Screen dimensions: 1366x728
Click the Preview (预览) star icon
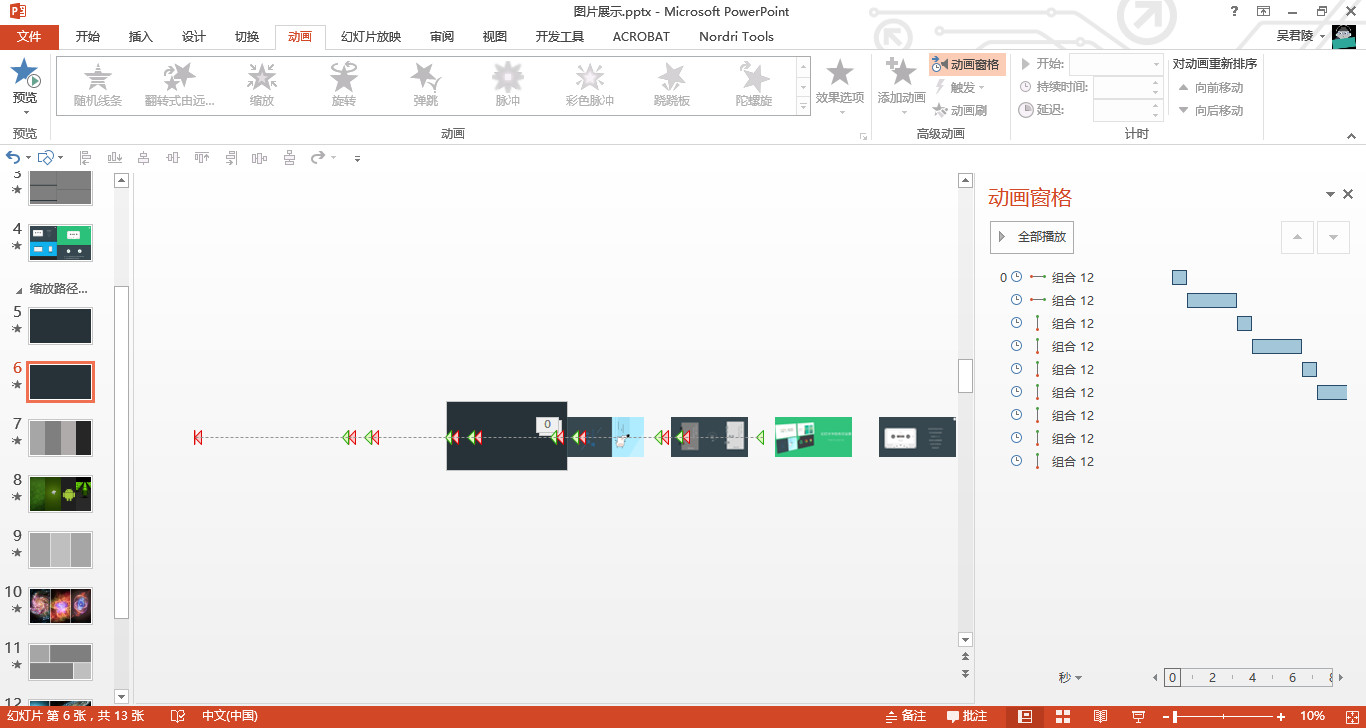[x=25, y=74]
